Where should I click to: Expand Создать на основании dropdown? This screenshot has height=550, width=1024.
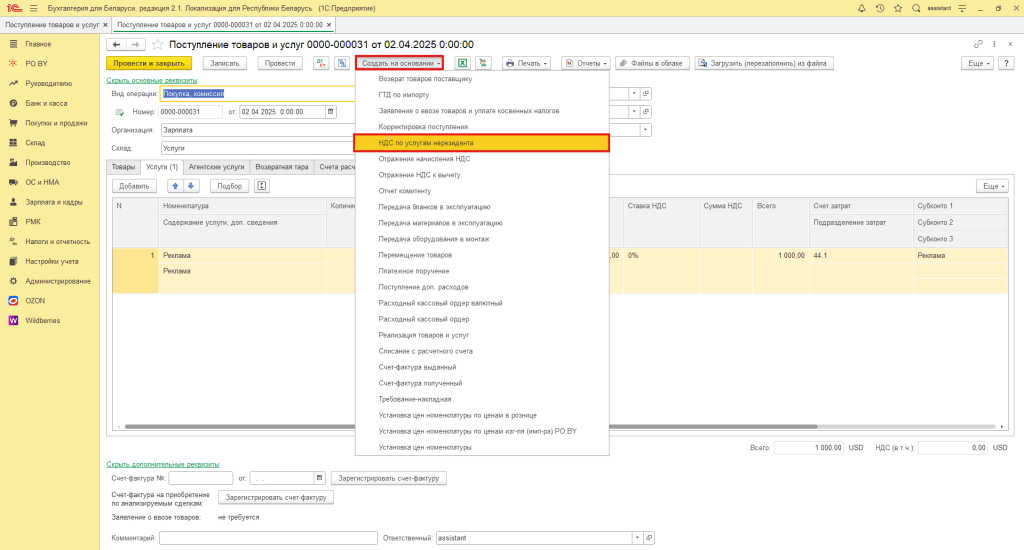(x=400, y=63)
